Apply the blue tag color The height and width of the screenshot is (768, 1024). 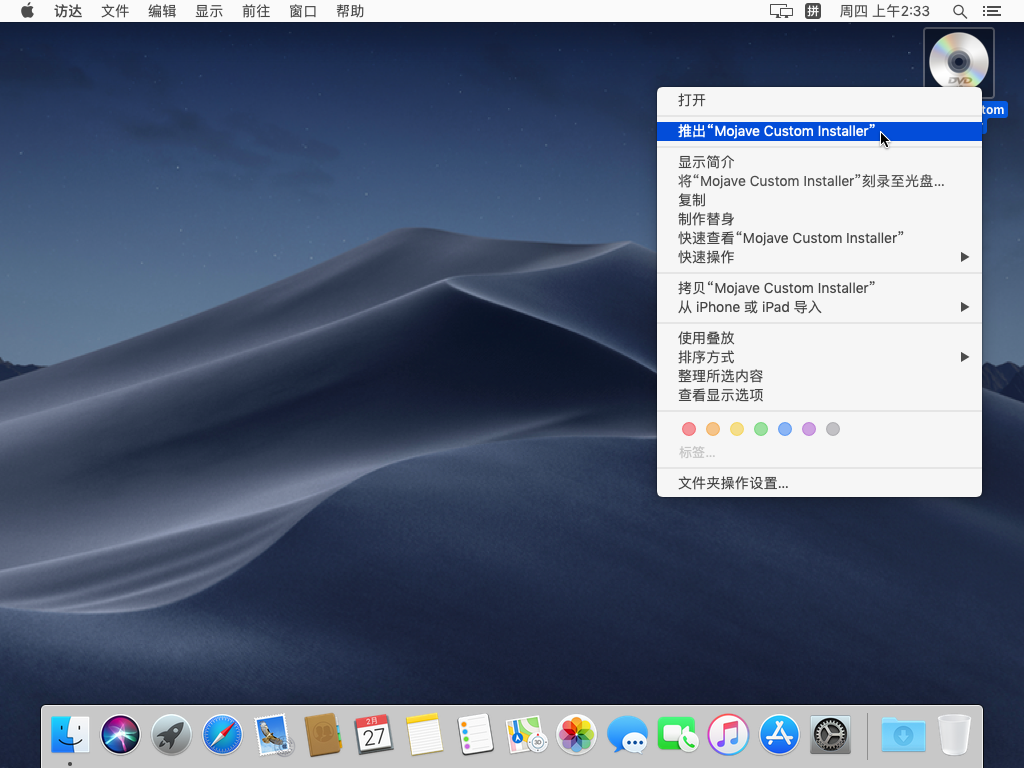pos(785,429)
